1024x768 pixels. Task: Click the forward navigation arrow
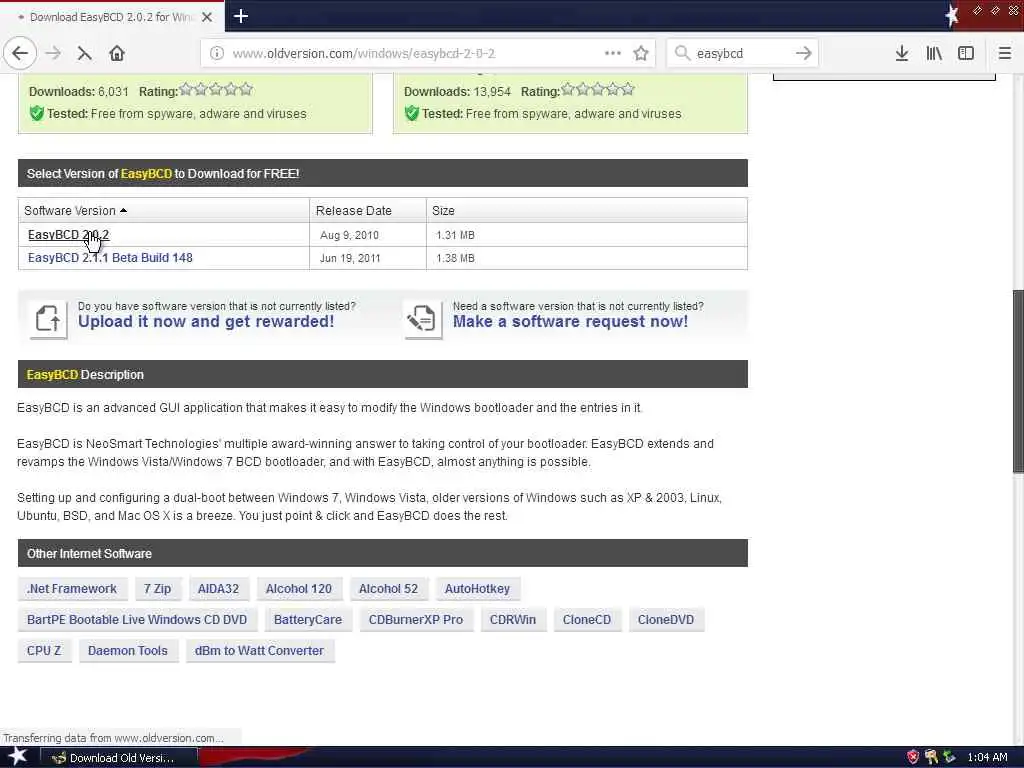coord(54,53)
